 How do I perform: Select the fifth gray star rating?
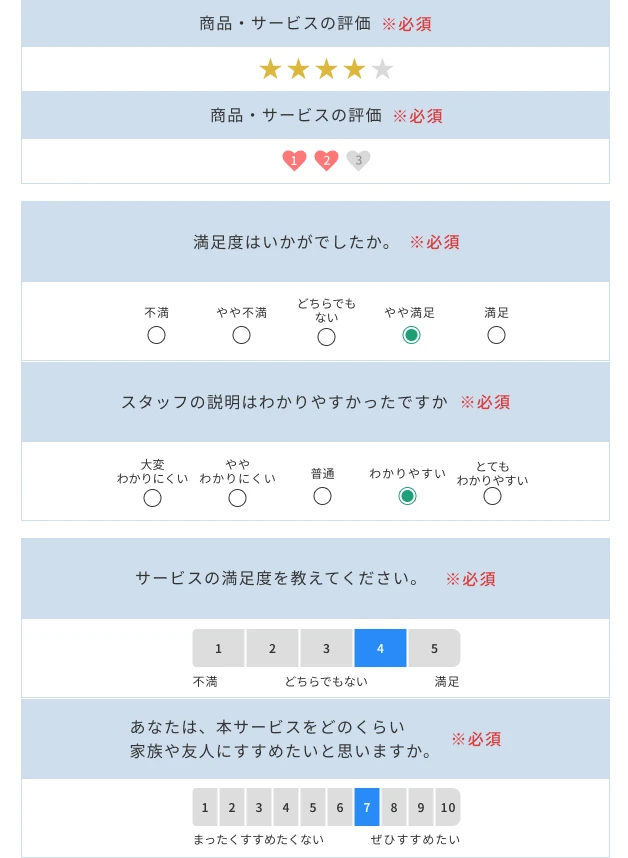[384, 69]
